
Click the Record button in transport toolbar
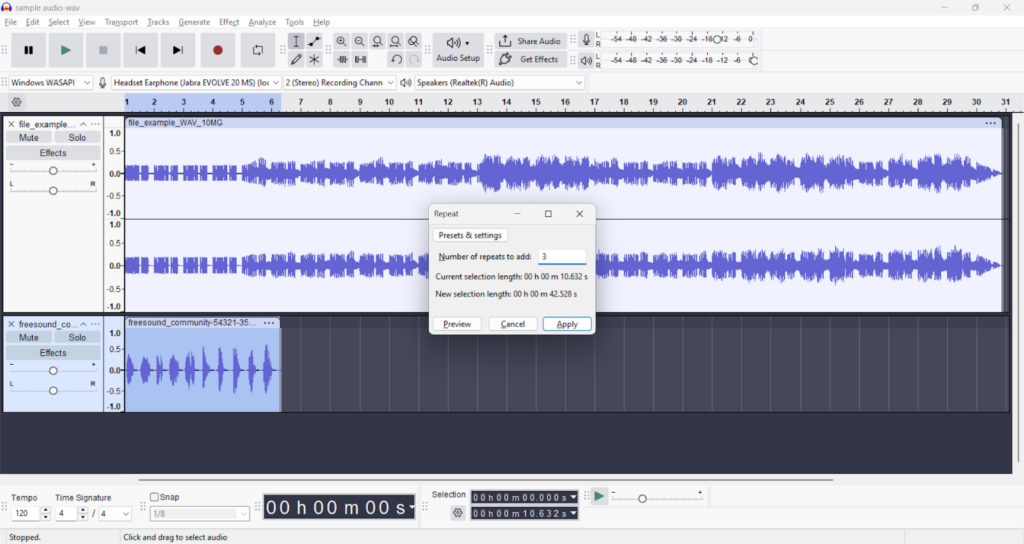[x=217, y=50]
